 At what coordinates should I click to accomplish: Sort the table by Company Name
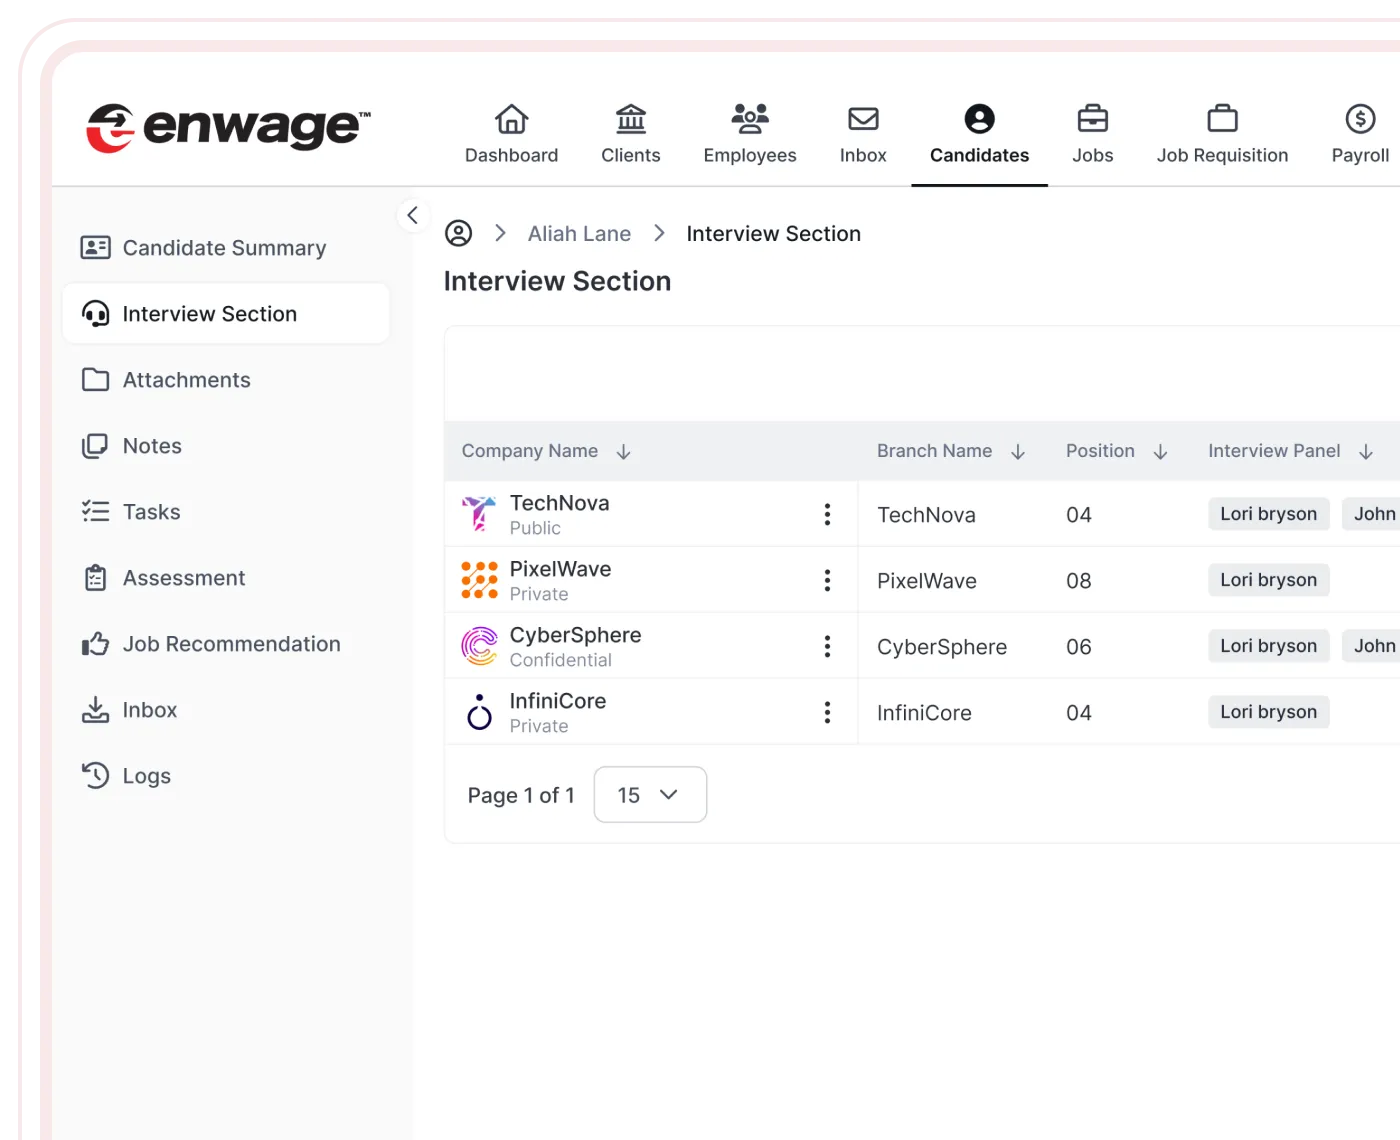[x=624, y=451]
